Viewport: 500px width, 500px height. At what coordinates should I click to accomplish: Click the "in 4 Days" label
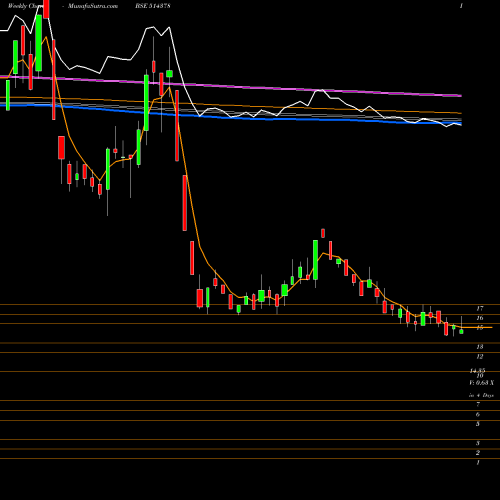[x=481, y=395]
